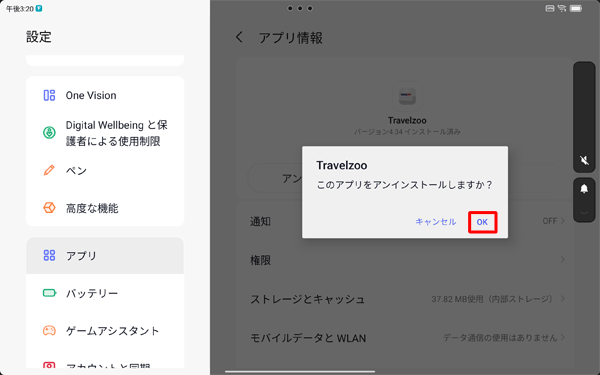
Task: Click the Digital Wellbeing green icon
Action: (49, 133)
